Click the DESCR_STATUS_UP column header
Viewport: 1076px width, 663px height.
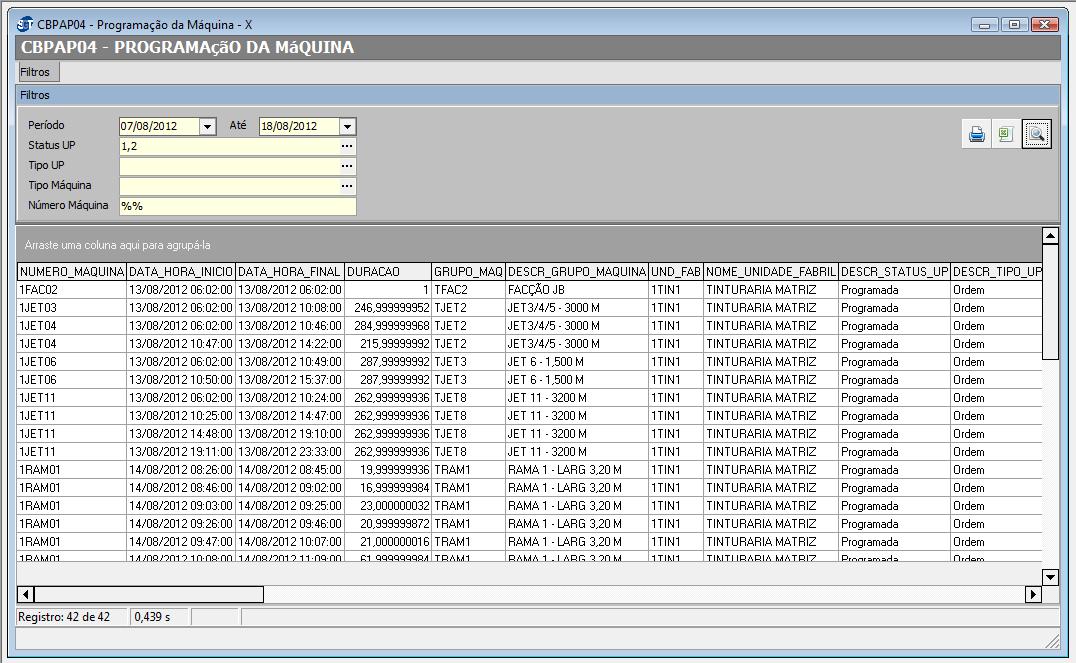click(894, 272)
